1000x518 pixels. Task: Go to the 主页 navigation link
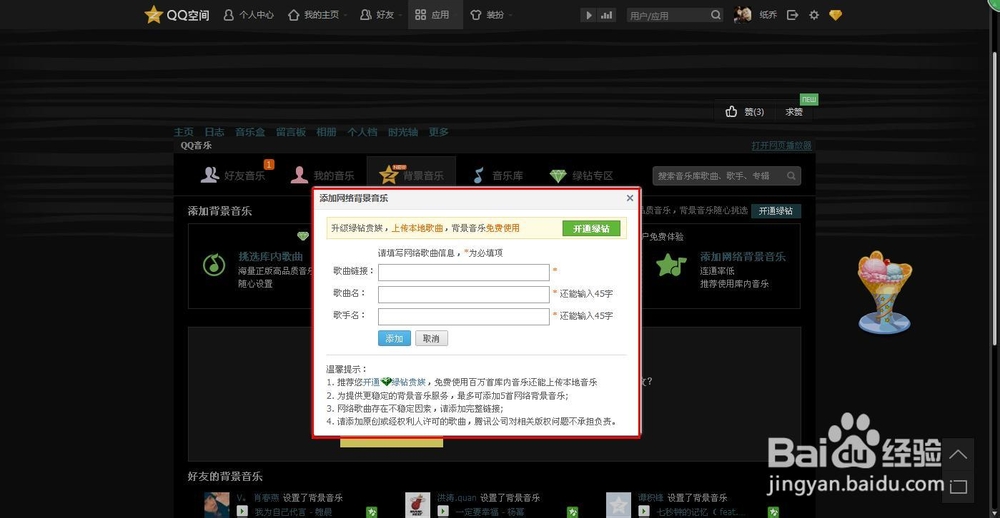[184, 132]
